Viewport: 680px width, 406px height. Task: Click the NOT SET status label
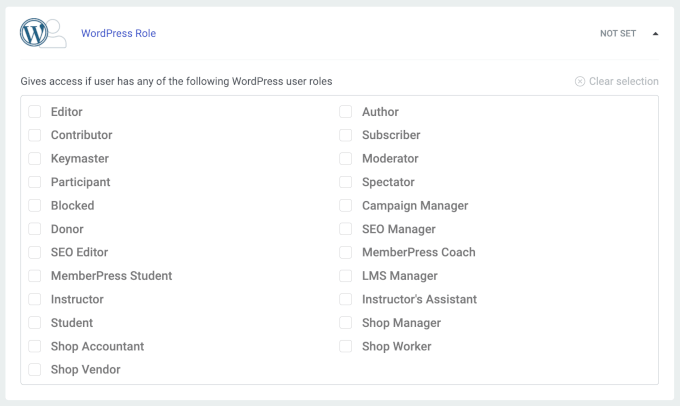point(618,34)
